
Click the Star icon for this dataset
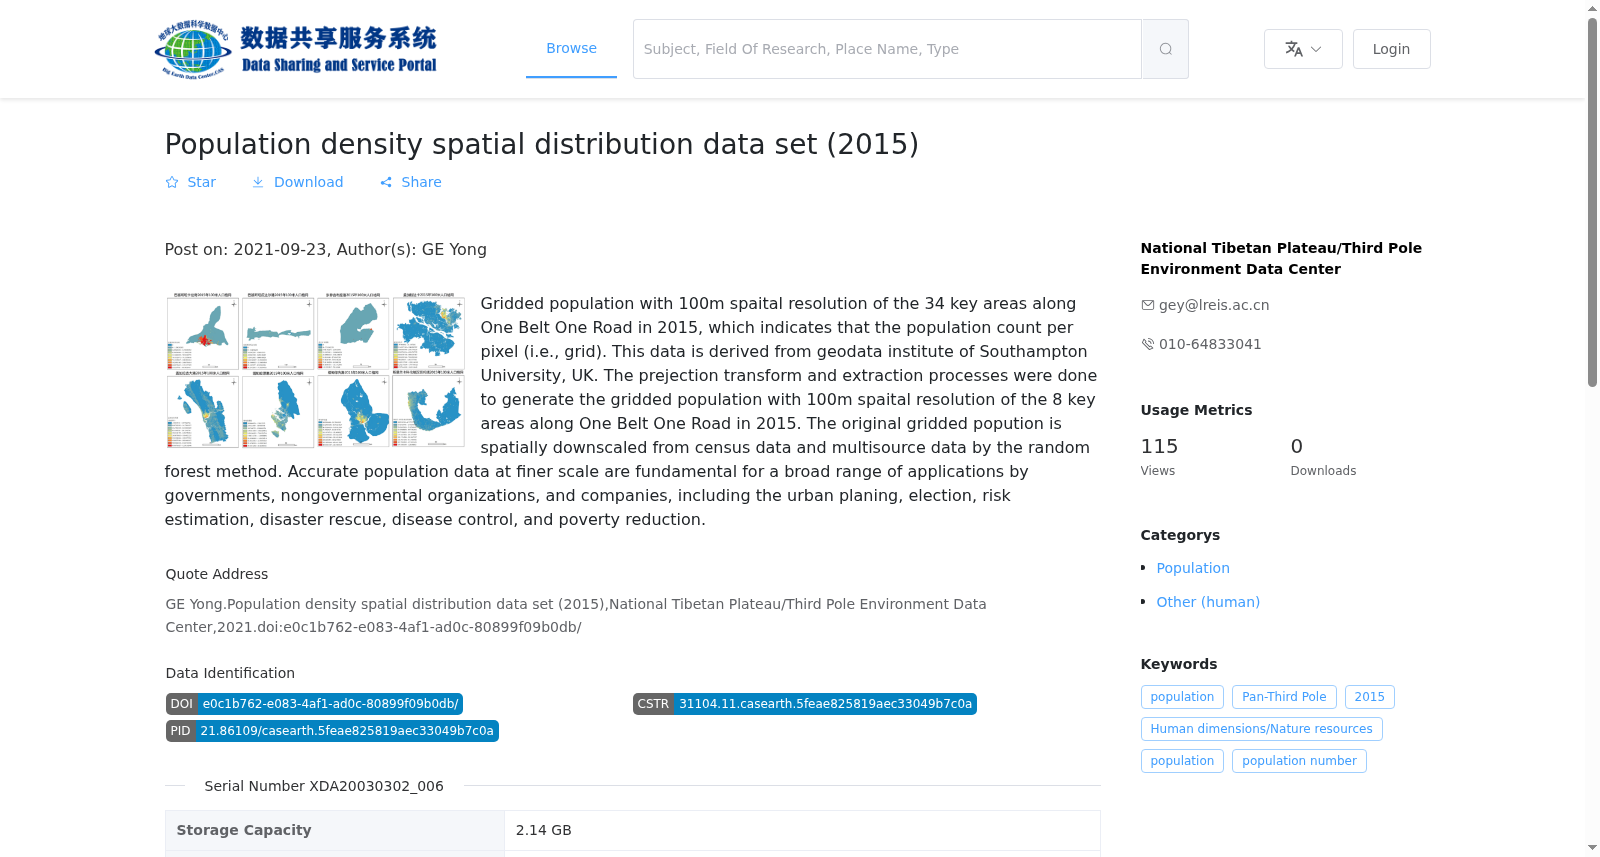172,182
